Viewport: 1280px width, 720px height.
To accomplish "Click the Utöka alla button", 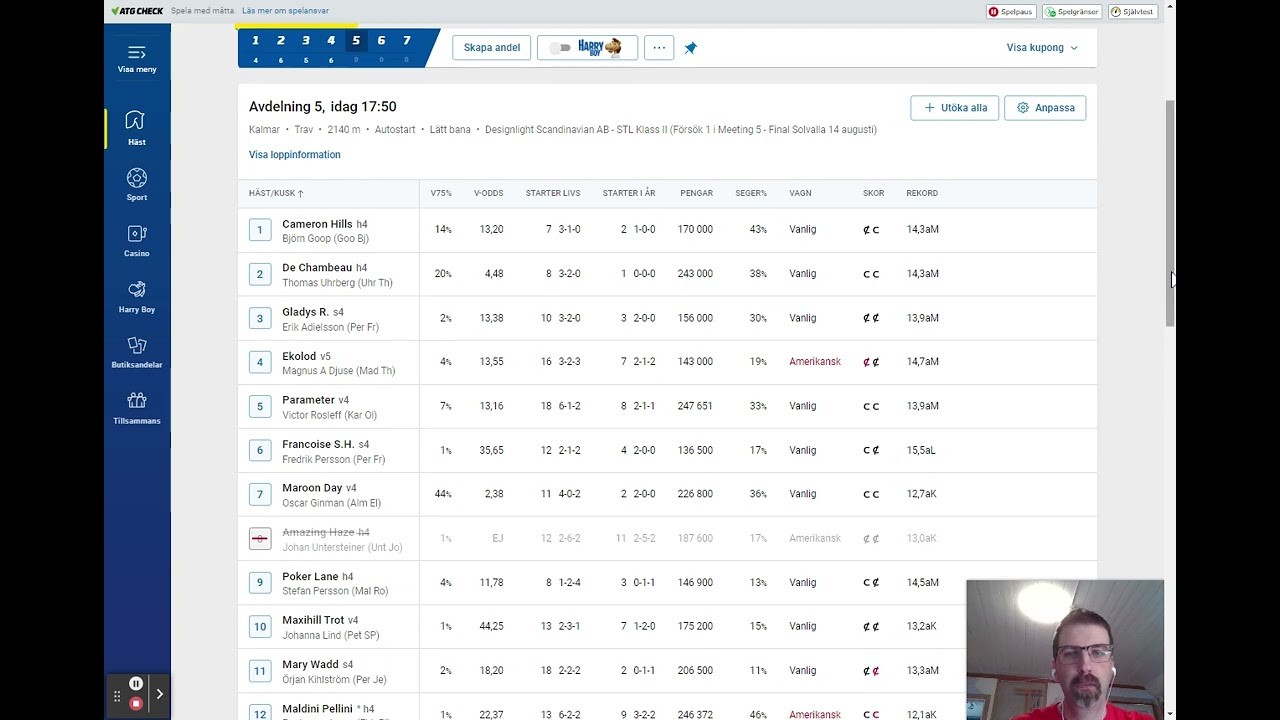I will [954, 108].
